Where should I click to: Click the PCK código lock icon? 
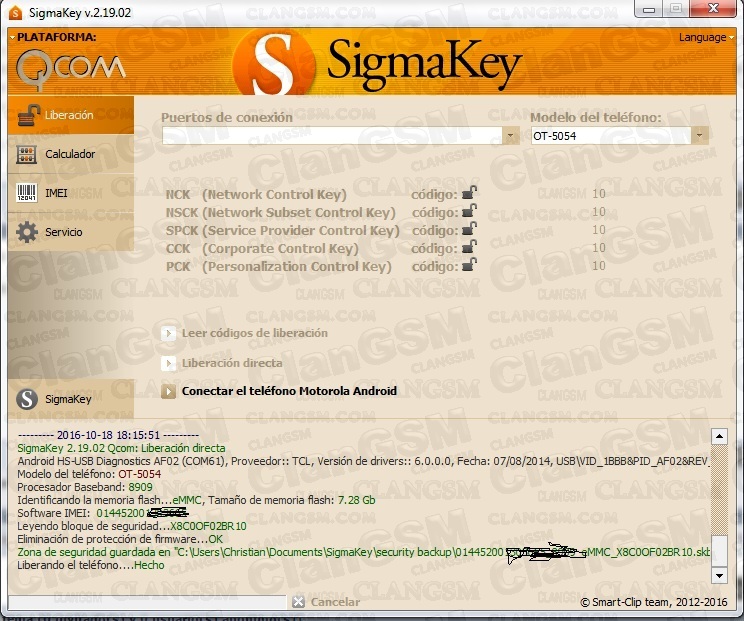[469, 265]
